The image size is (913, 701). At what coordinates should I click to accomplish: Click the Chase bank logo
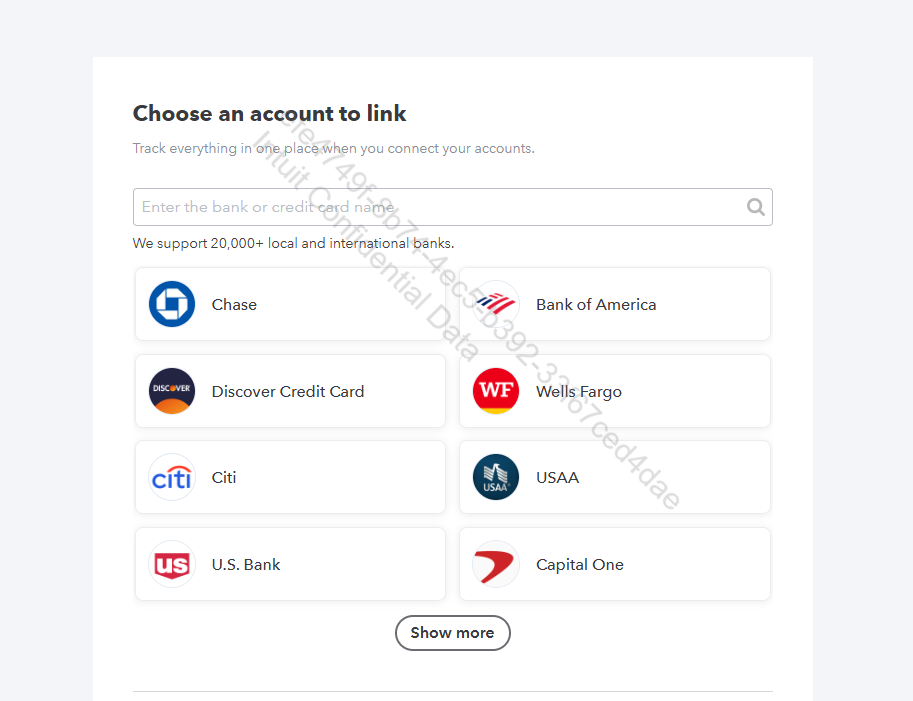click(172, 304)
